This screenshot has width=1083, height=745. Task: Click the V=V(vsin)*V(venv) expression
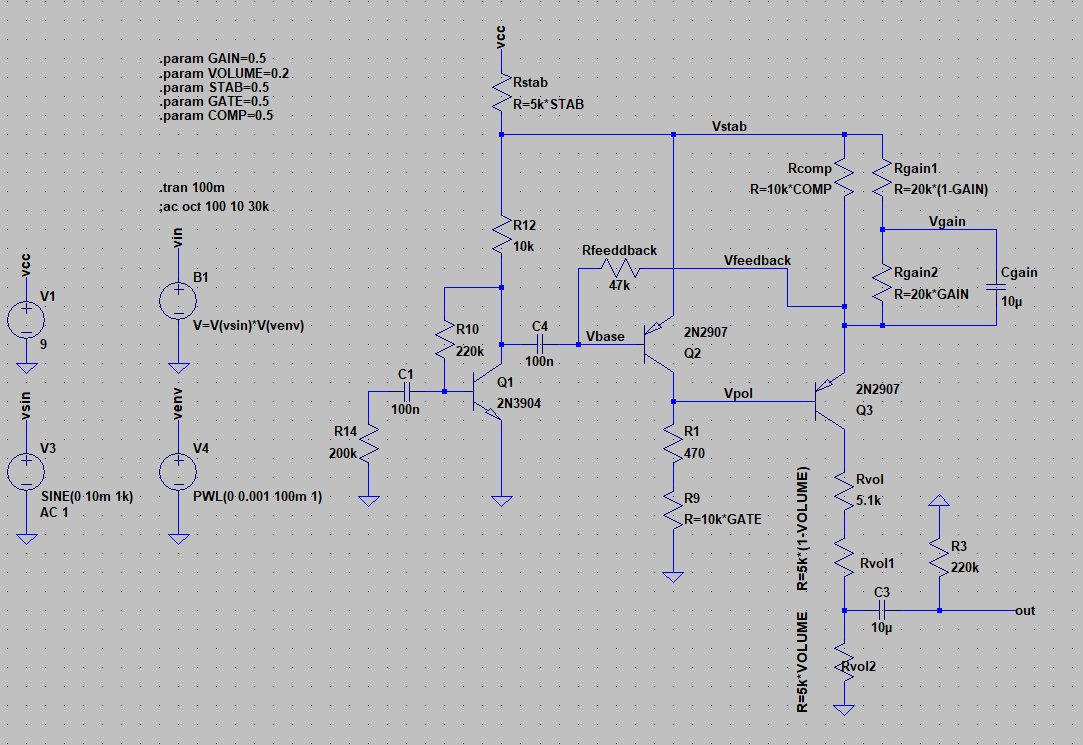coord(249,325)
